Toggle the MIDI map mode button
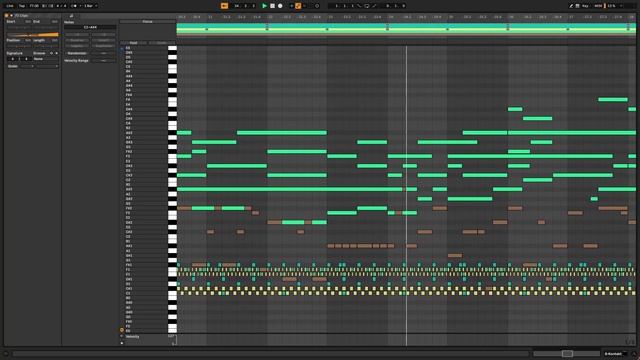Viewport: 640px width, 360px height. pyautogui.click(x=598, y=6)
